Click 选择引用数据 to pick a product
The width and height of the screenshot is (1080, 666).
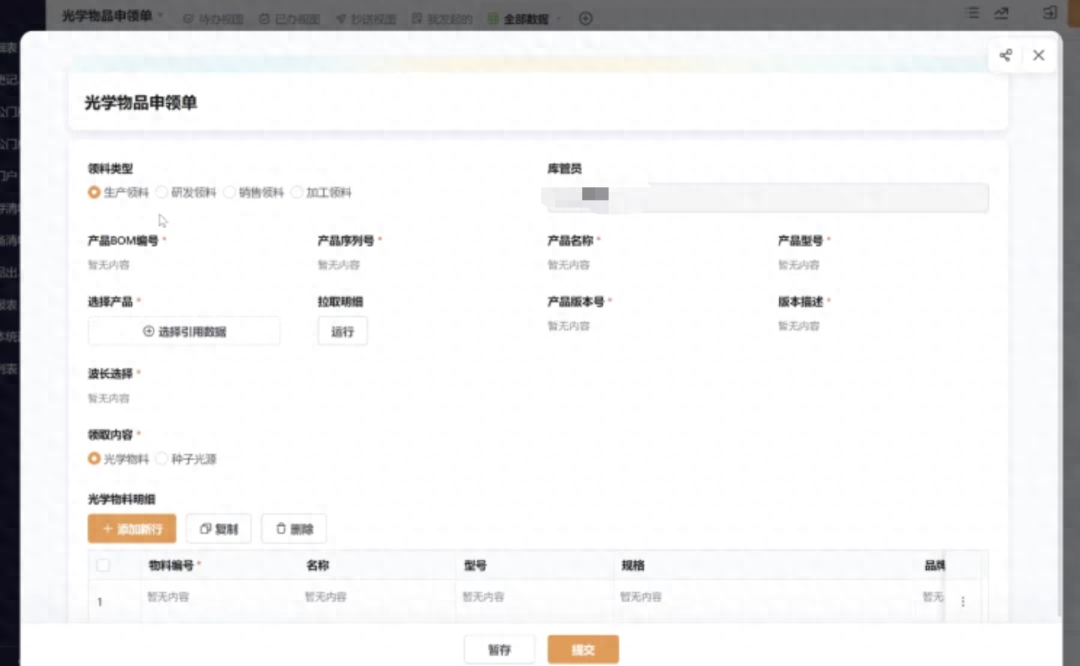click(x=183, y=330)
